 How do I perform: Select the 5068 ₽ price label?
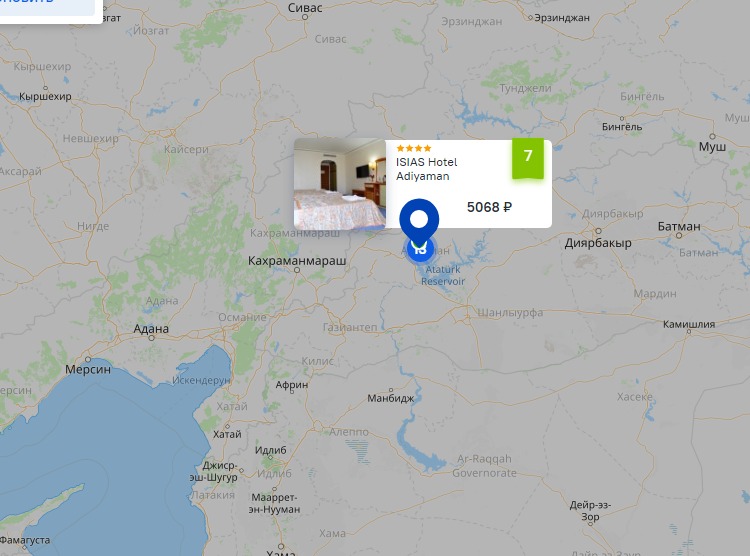click(489, 207)
